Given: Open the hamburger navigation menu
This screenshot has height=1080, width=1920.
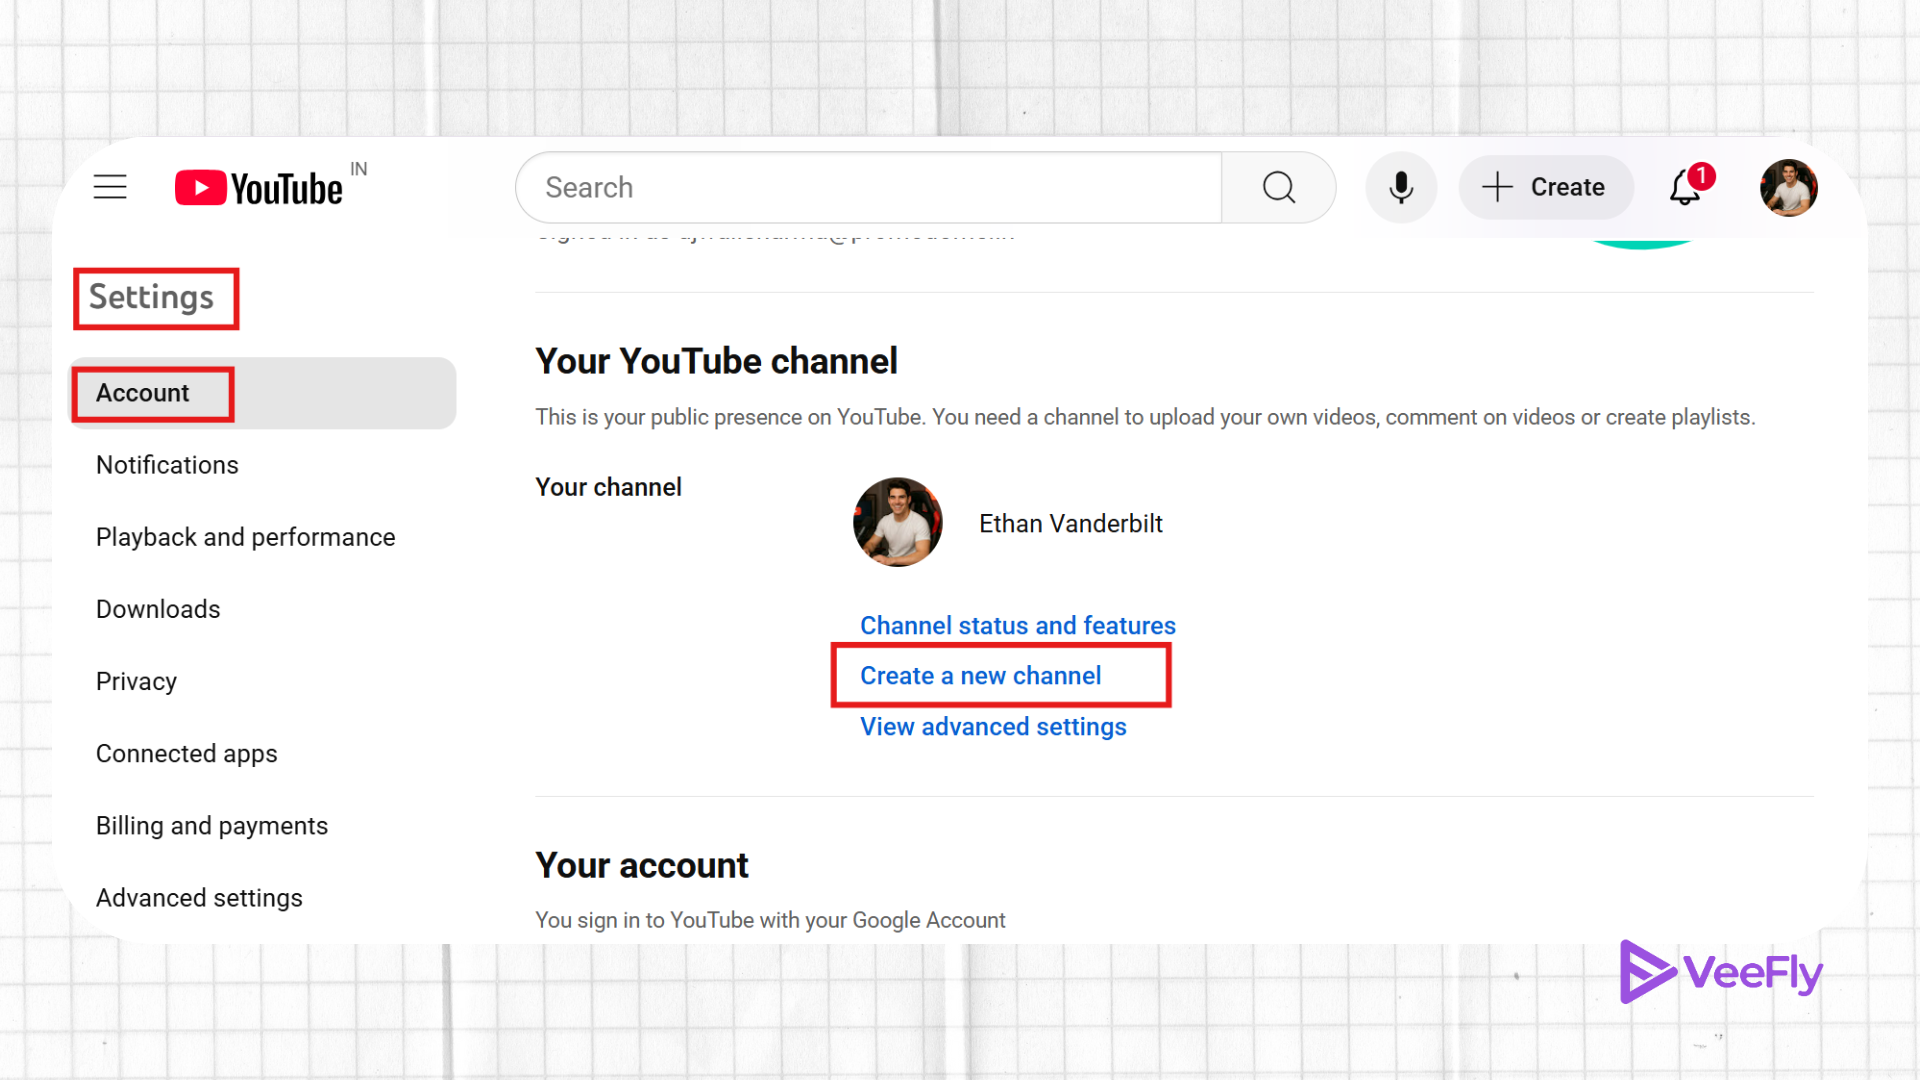Looking at the screenshot, I should 110,187.
